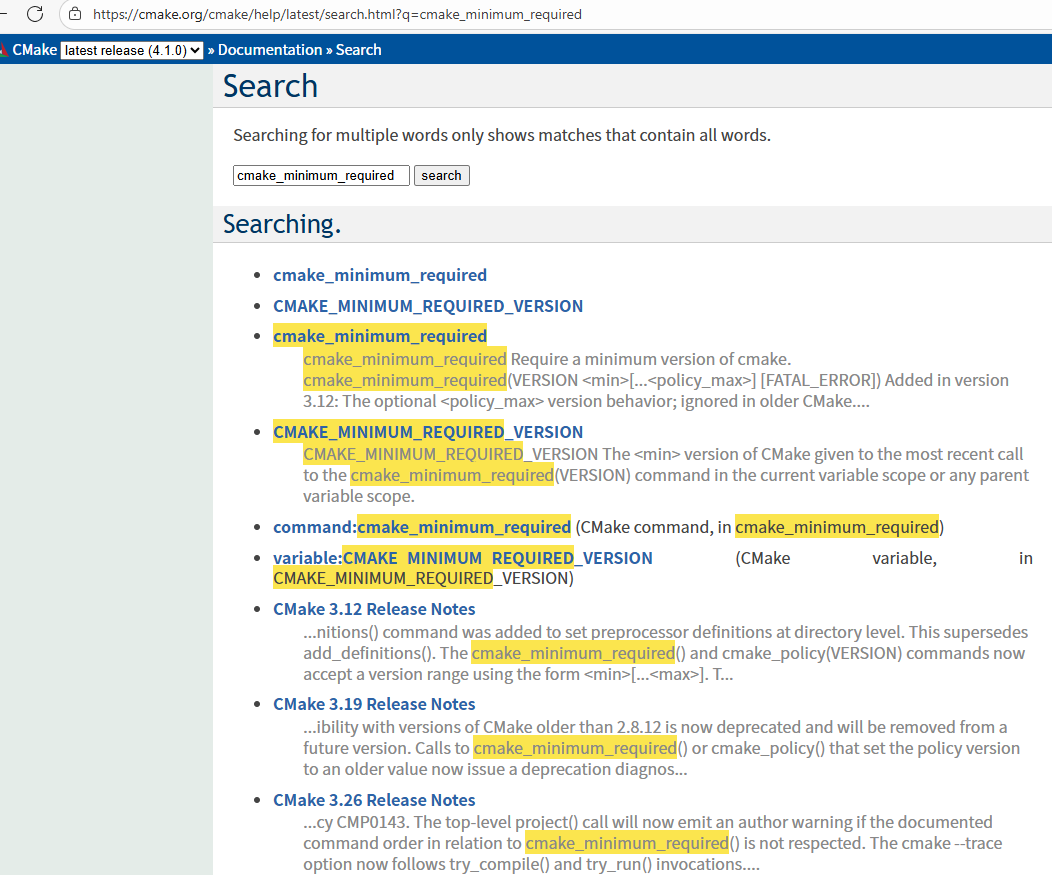The image size is (1052, 875).
Task: Click the cmake_minimum_required search input field
Action: tap(321, 175)
